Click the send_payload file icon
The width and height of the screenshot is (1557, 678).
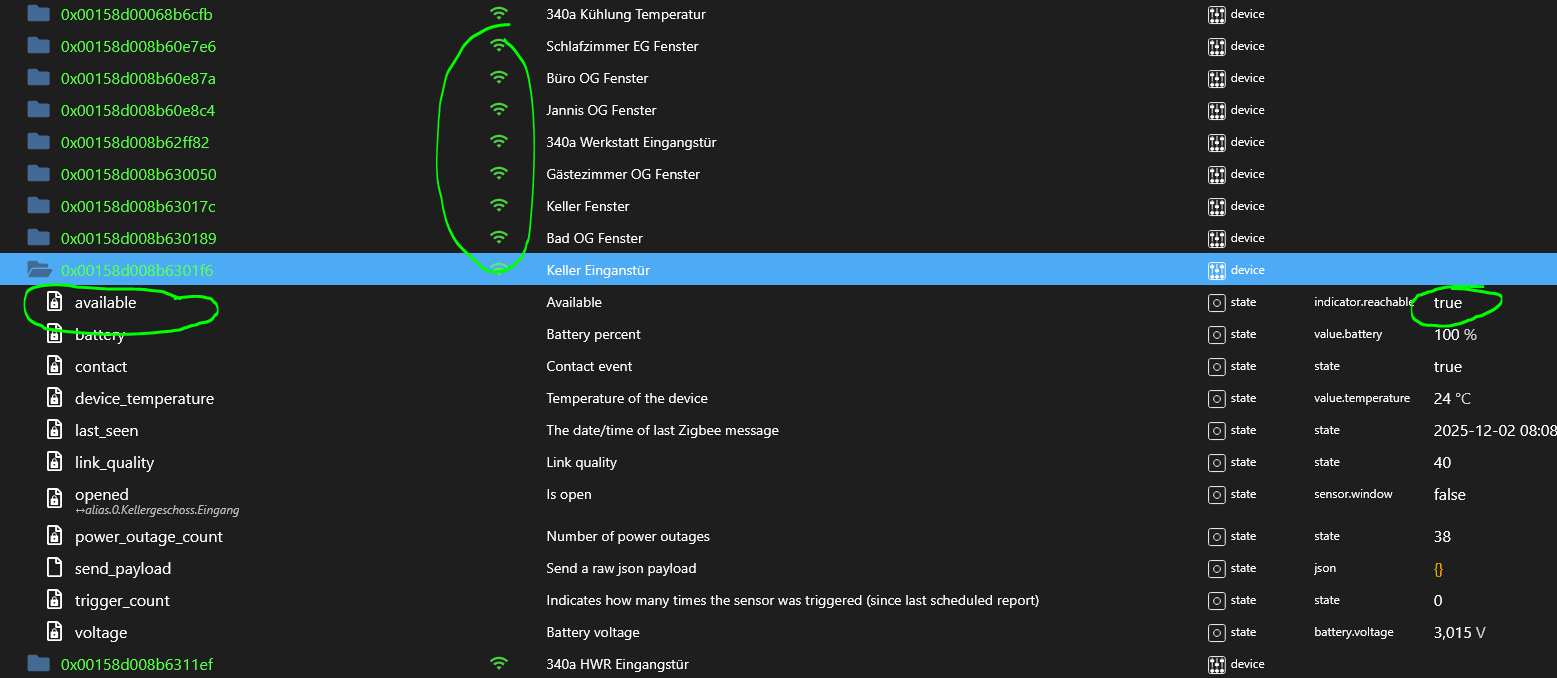coord(55,568)
